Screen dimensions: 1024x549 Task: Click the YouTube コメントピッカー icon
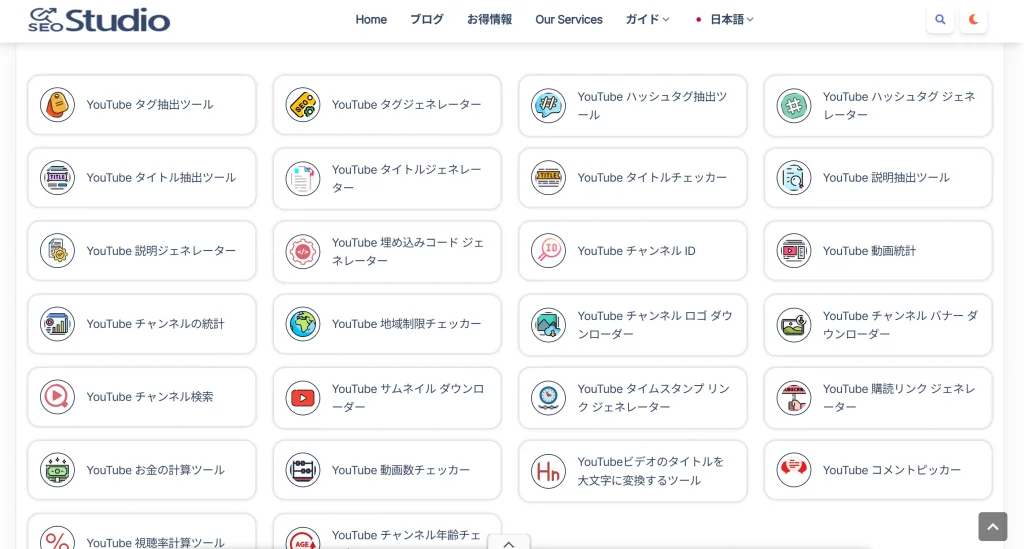coord(794,470)
